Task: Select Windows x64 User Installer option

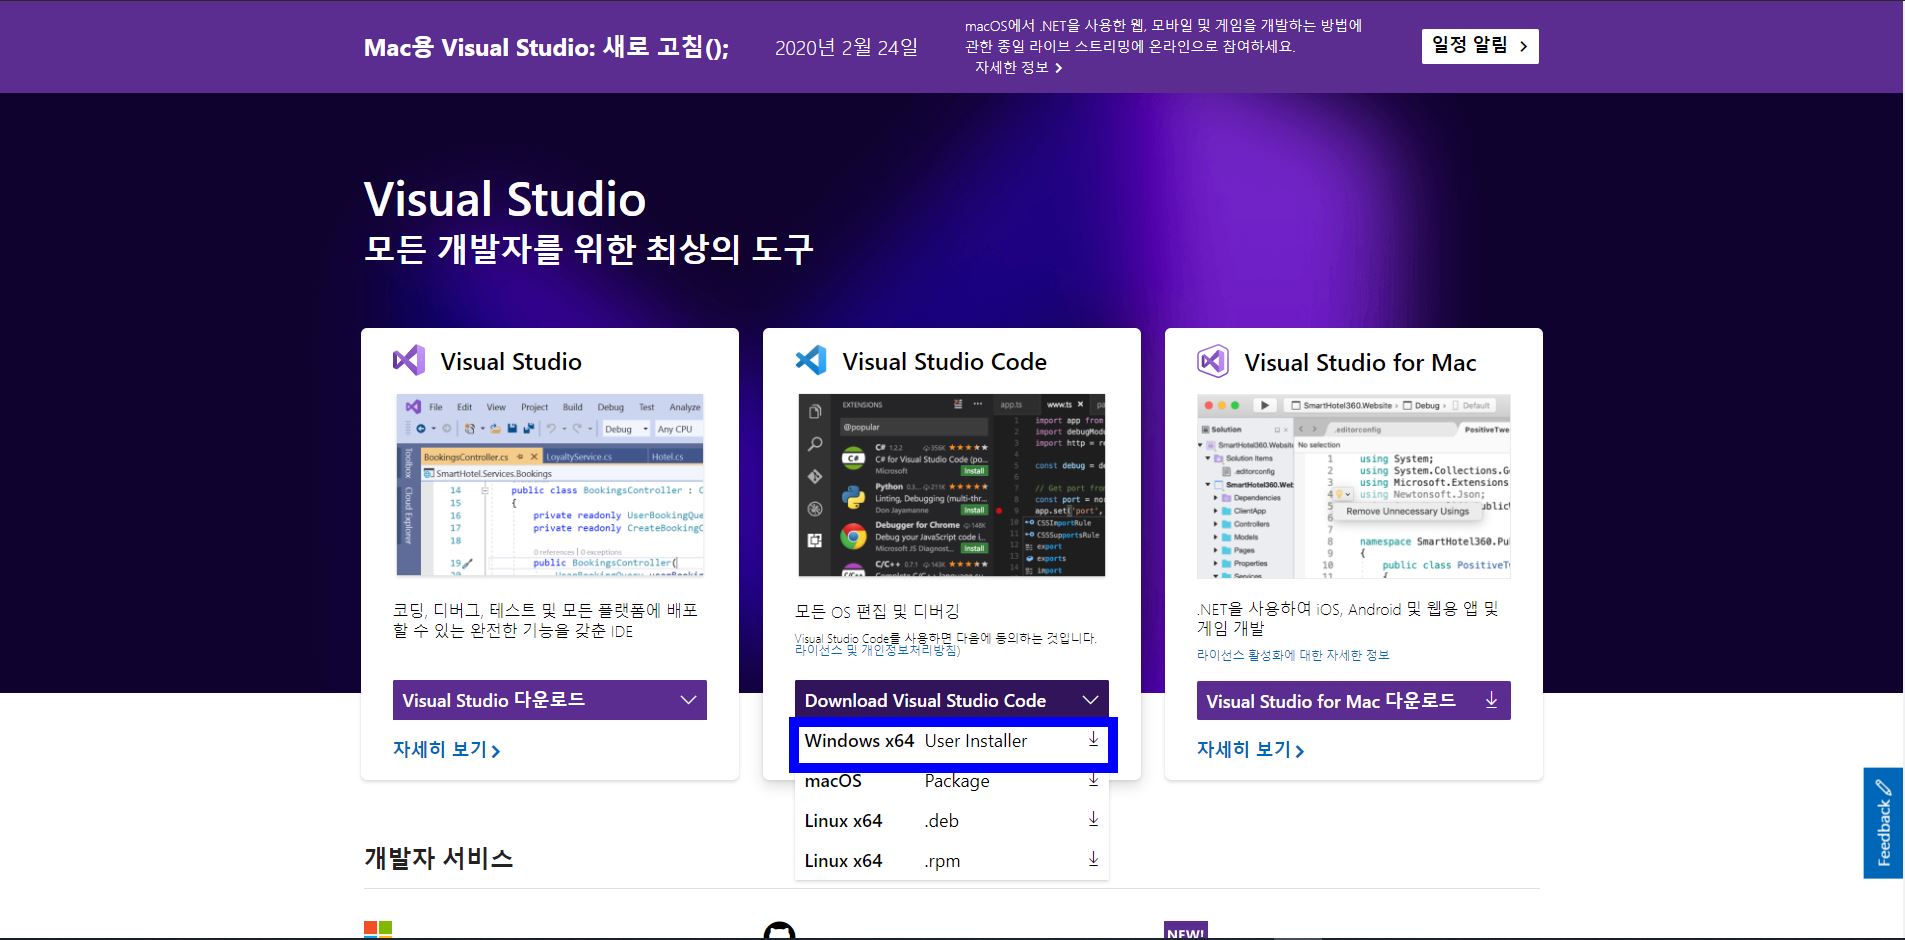Action: [952, 741]
